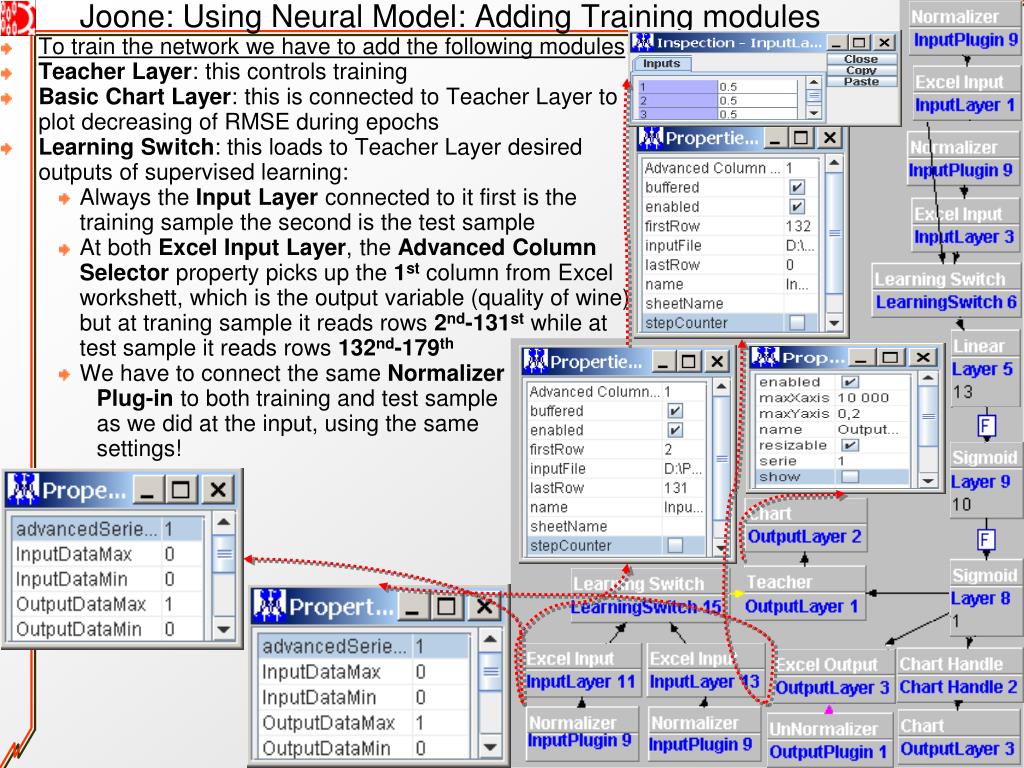Image resolution: width=1024 pixels, height=768 pixels.
Task: Click scroll-down arrow in the firstRow 2 Properties window
Action: coord(721,547)
